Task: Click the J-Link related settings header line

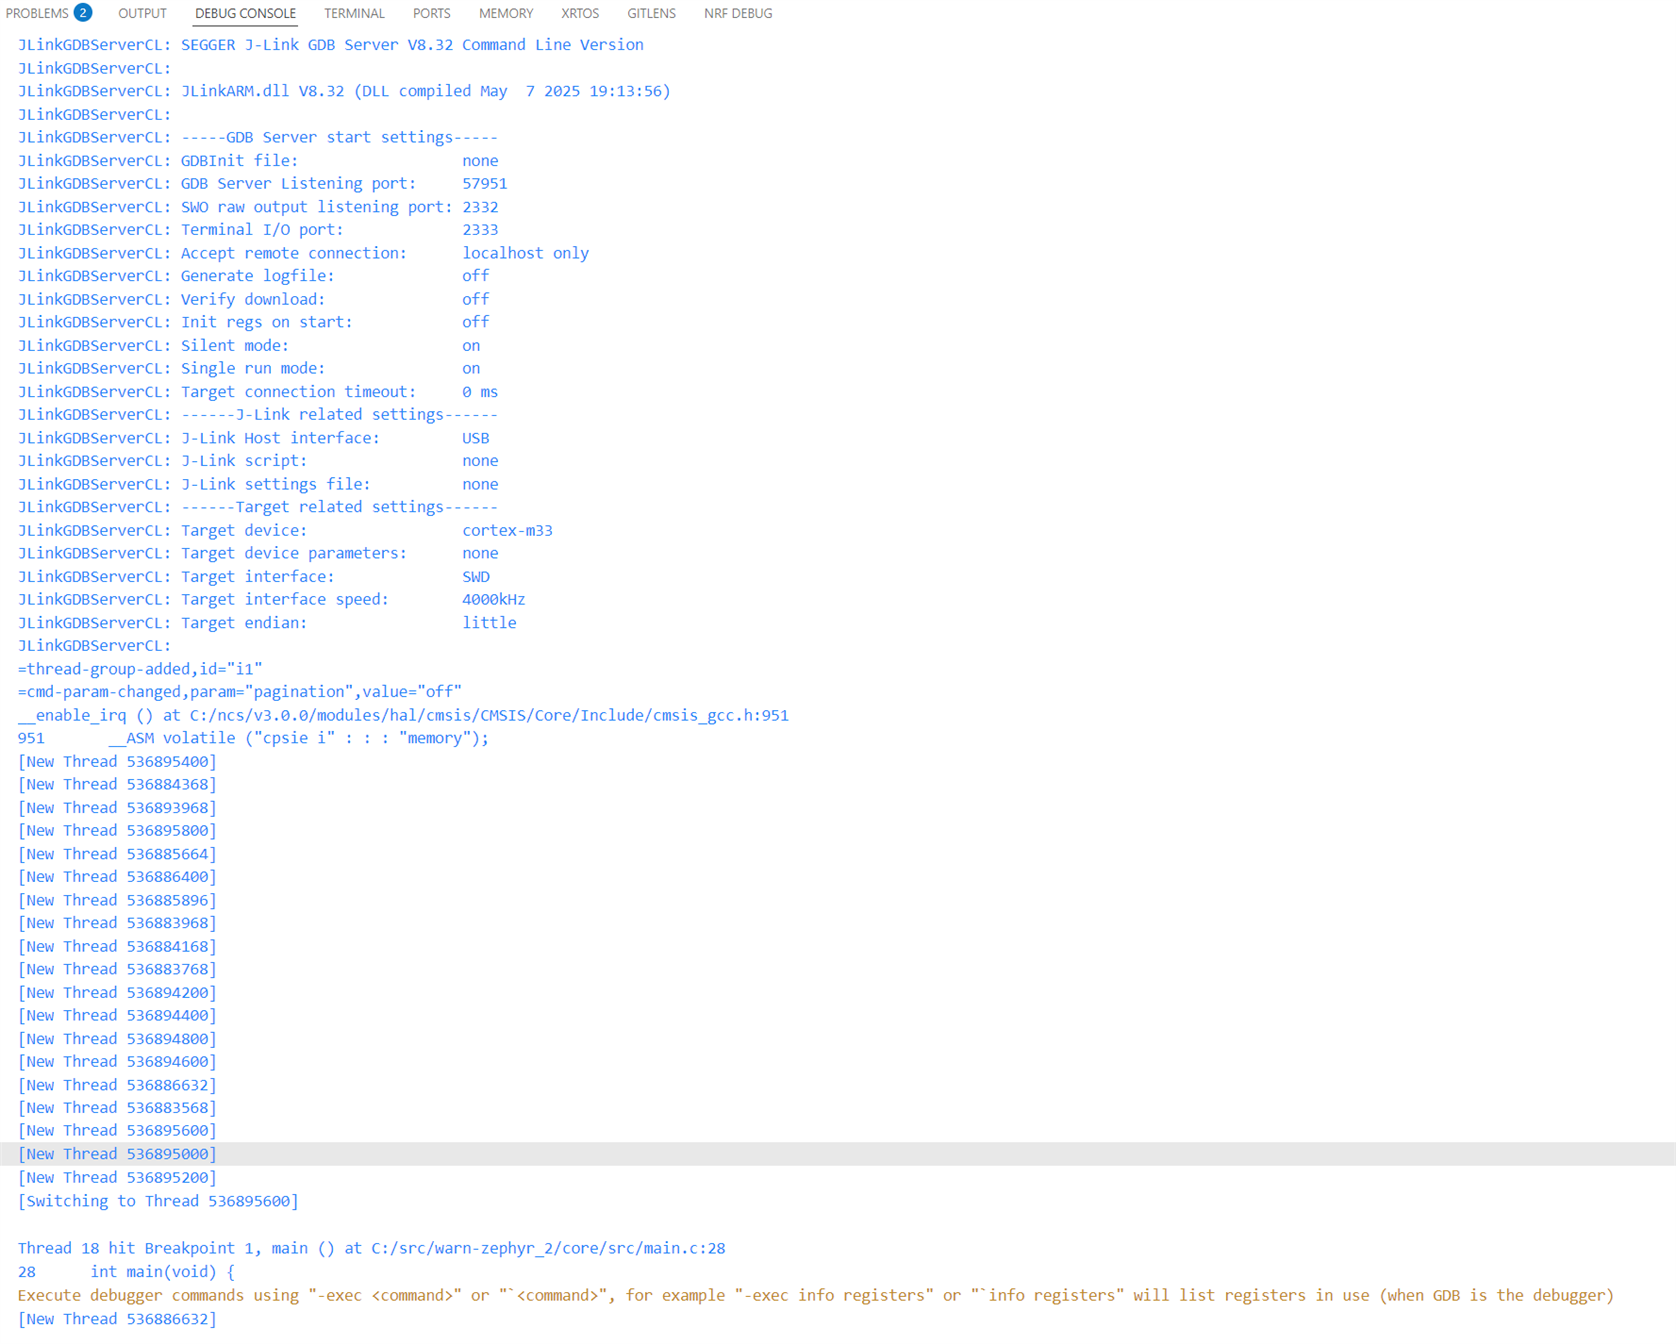Action: (x=258, y=415)
